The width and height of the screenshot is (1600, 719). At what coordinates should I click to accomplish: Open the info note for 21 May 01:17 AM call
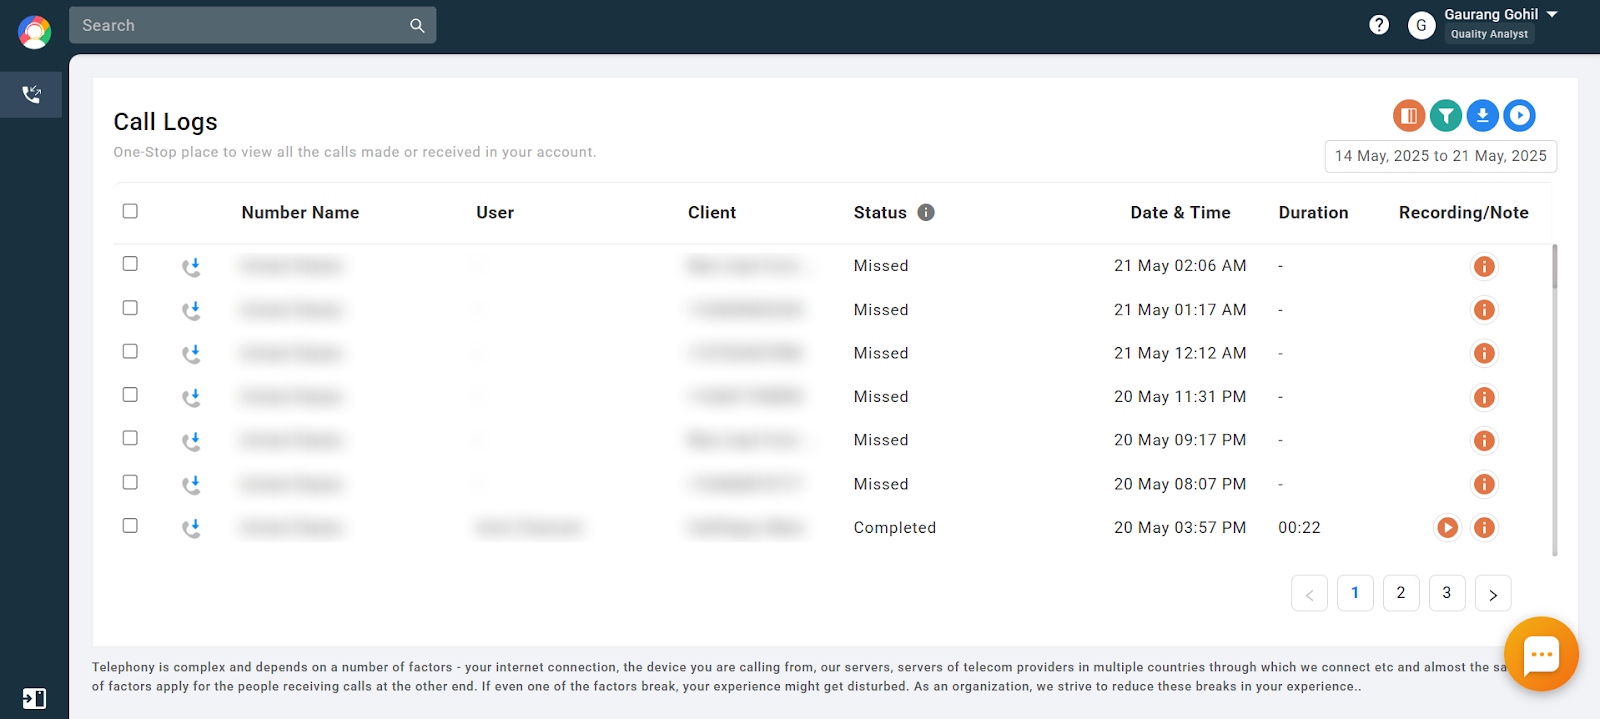(1484, 310)
